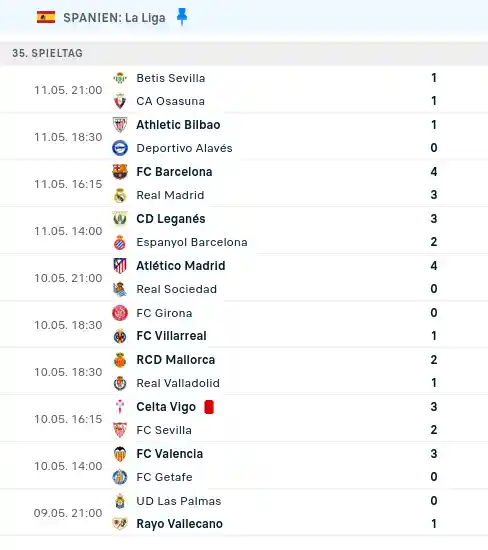Click the Real Madrid crest
The height and width of the screenshot is (550, 488).
click(x=120, y=195)
